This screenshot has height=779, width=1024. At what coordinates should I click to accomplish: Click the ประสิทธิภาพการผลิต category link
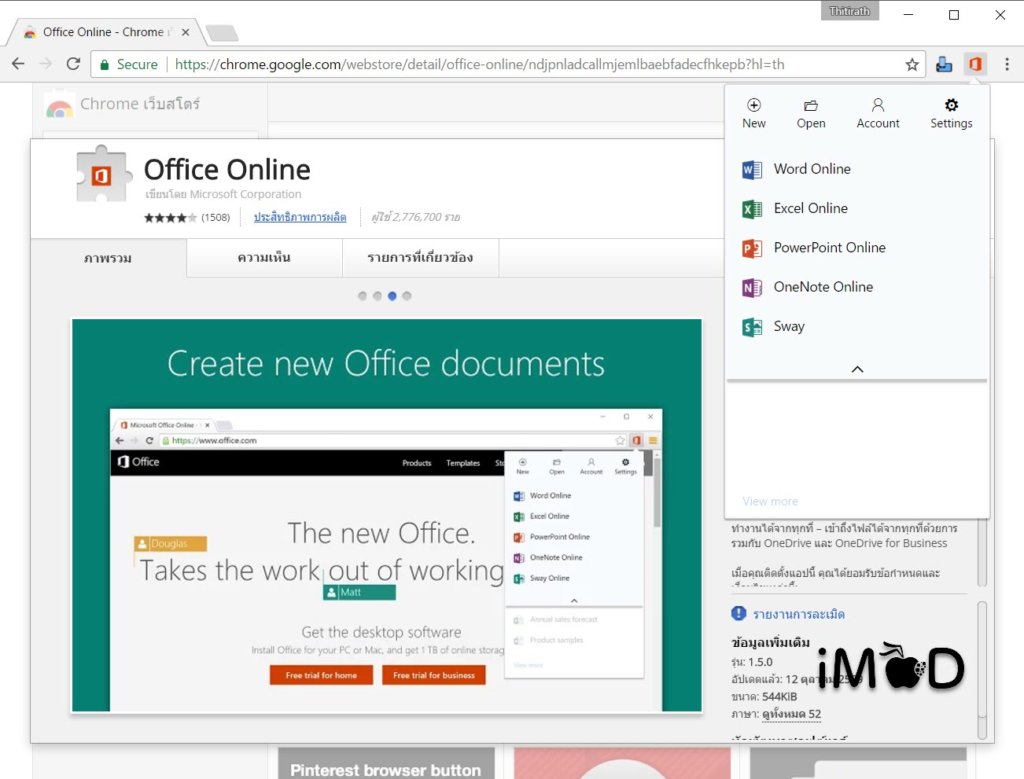tap(300, 217)
